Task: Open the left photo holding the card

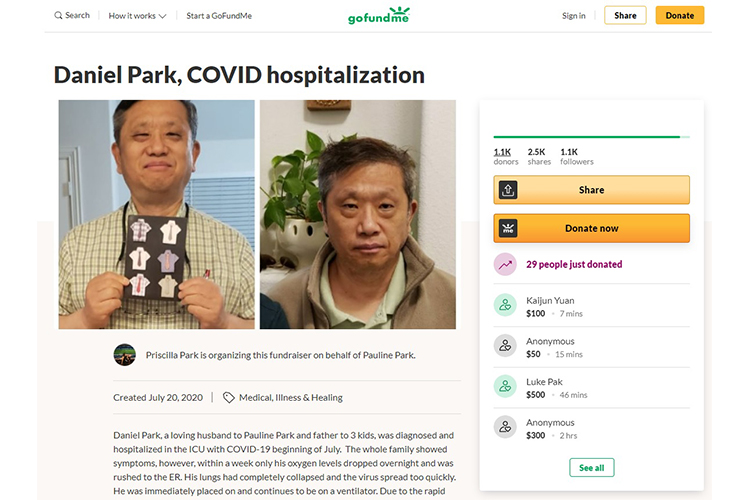Action: [156, 214]
